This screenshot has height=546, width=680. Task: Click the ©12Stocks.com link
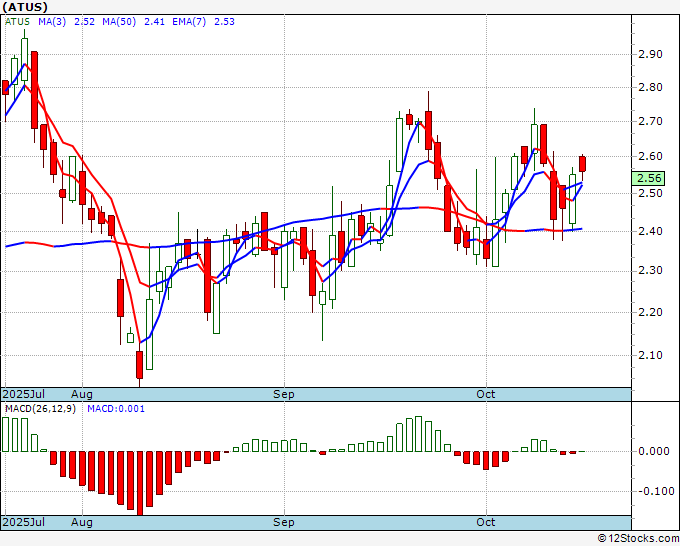pyautogui.click(x=638, y=539)
